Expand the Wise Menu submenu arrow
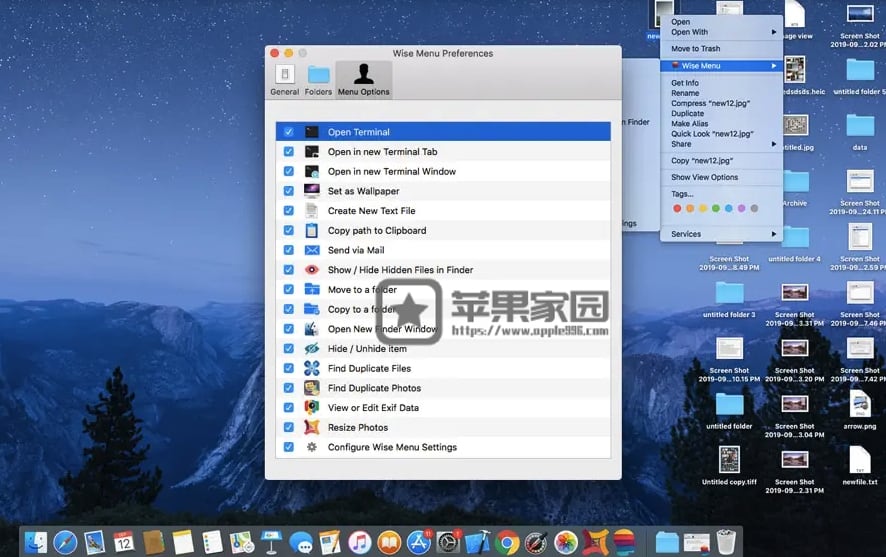886x557 pixels. tap(774, 66)
